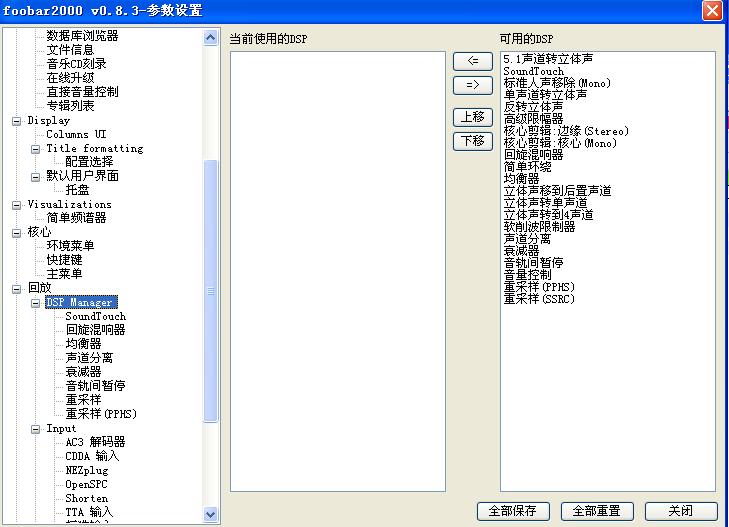Select AC3 解码器 in the tree
Screen dimensions: 729x527
point(95,442)
